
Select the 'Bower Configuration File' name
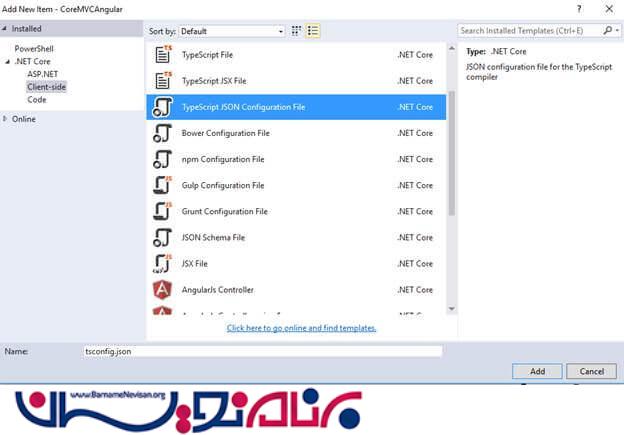(x=226, y=133)
